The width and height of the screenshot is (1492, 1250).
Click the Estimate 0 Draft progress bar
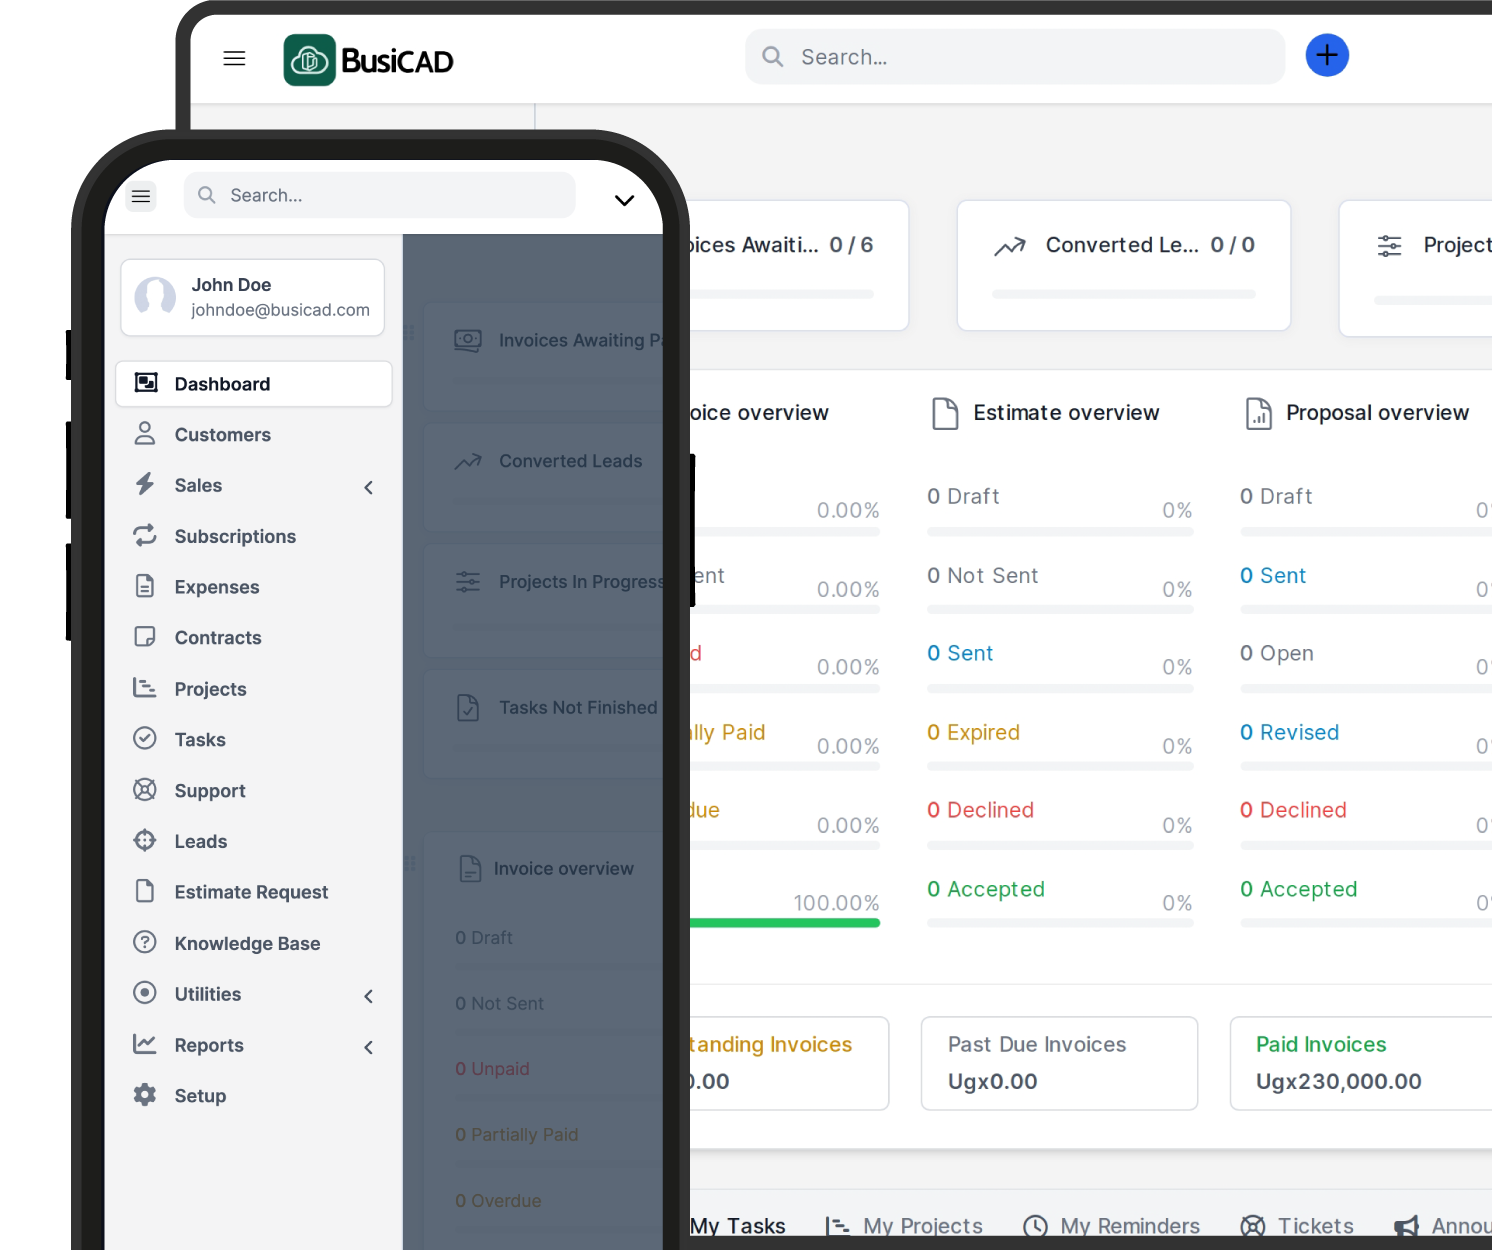click(x=1060, y=532)
